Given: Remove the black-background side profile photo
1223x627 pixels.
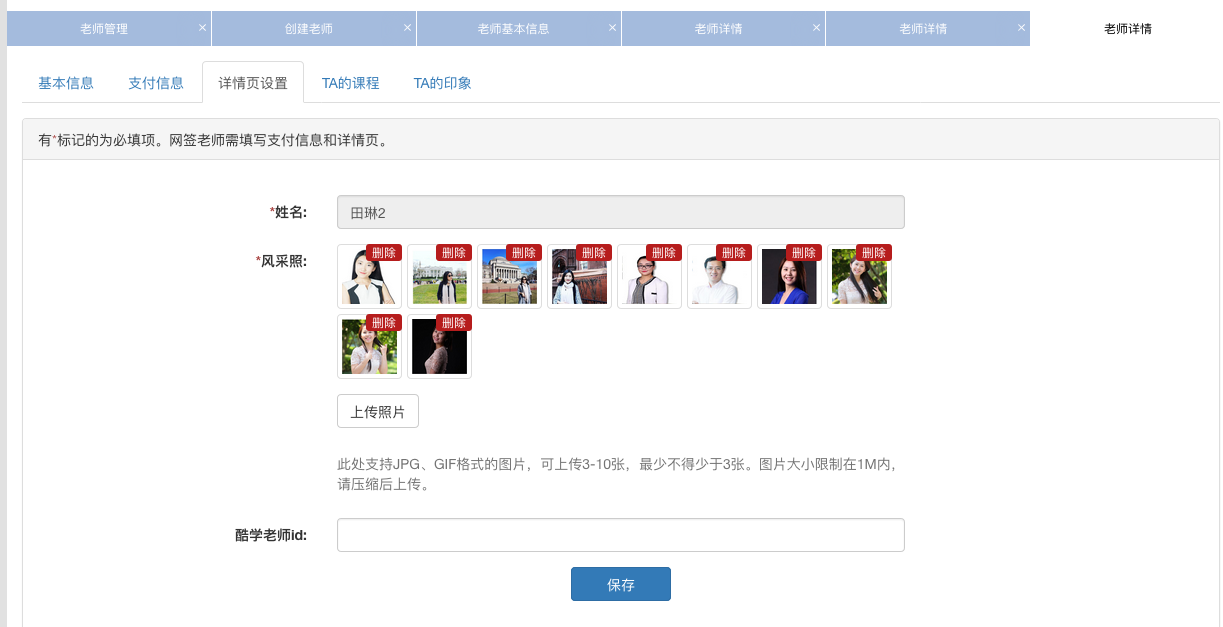Looking at the screenshot, I should tap(454, 323).
